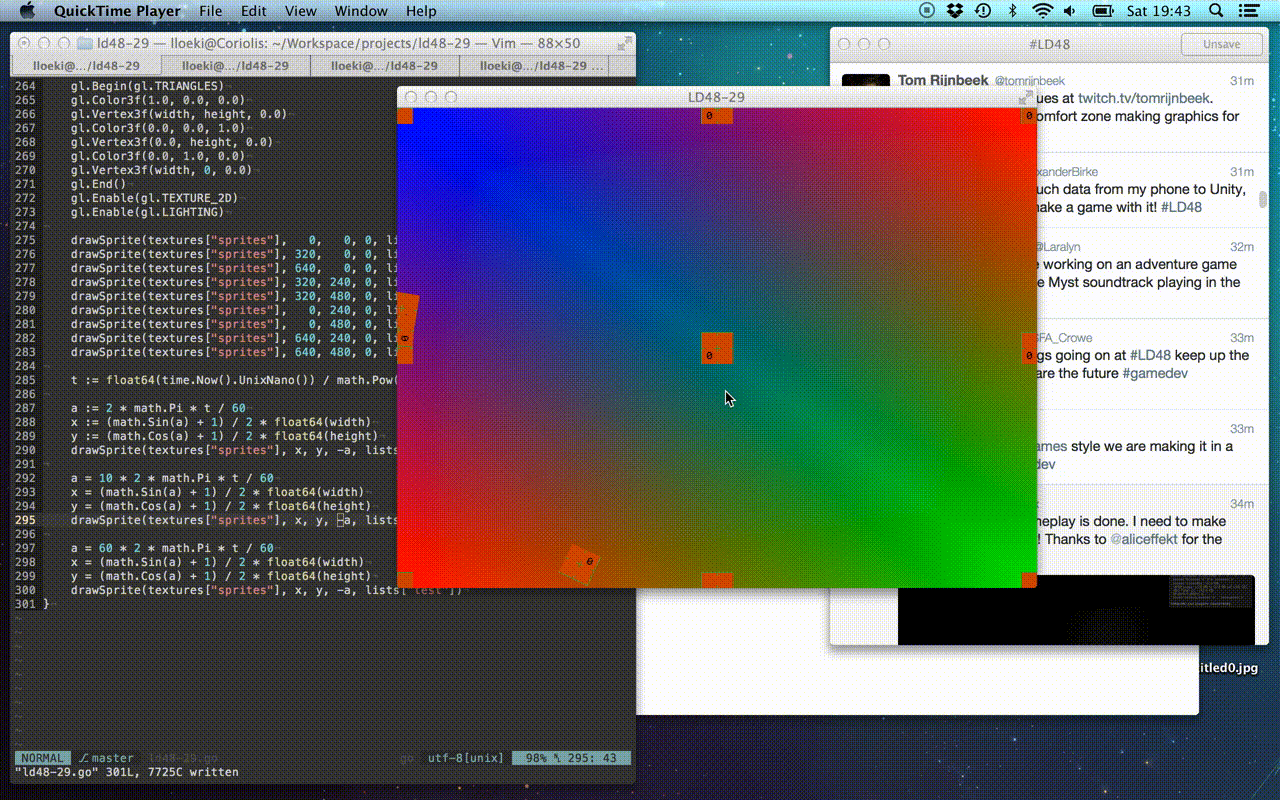
Task: Open the Wi-Fi status menu
Action: click(1042, 11)
